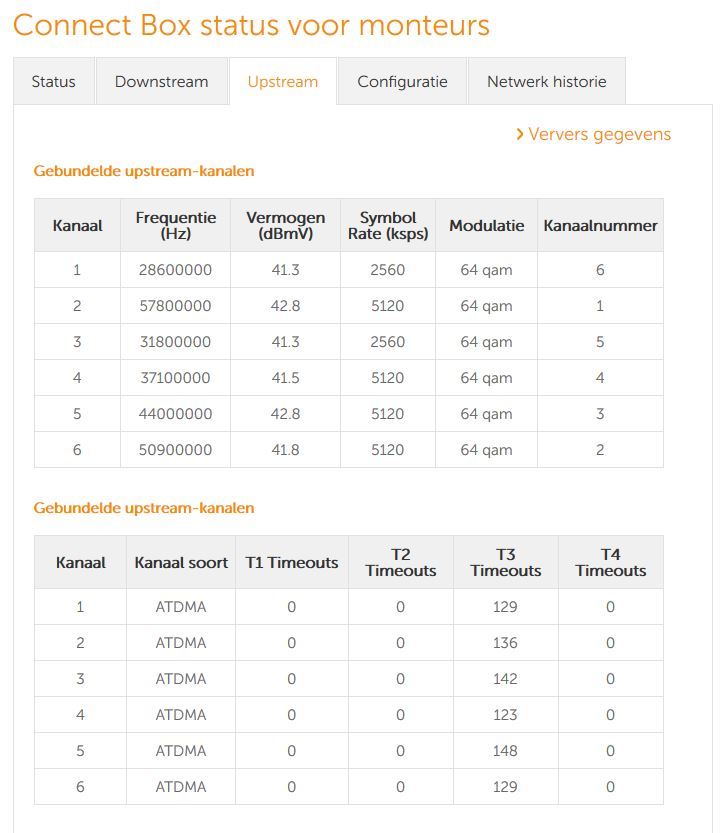This screenshot has height=833, width=726.
Task: Click the T1 Timeouts column header
Action: point(292,562)
